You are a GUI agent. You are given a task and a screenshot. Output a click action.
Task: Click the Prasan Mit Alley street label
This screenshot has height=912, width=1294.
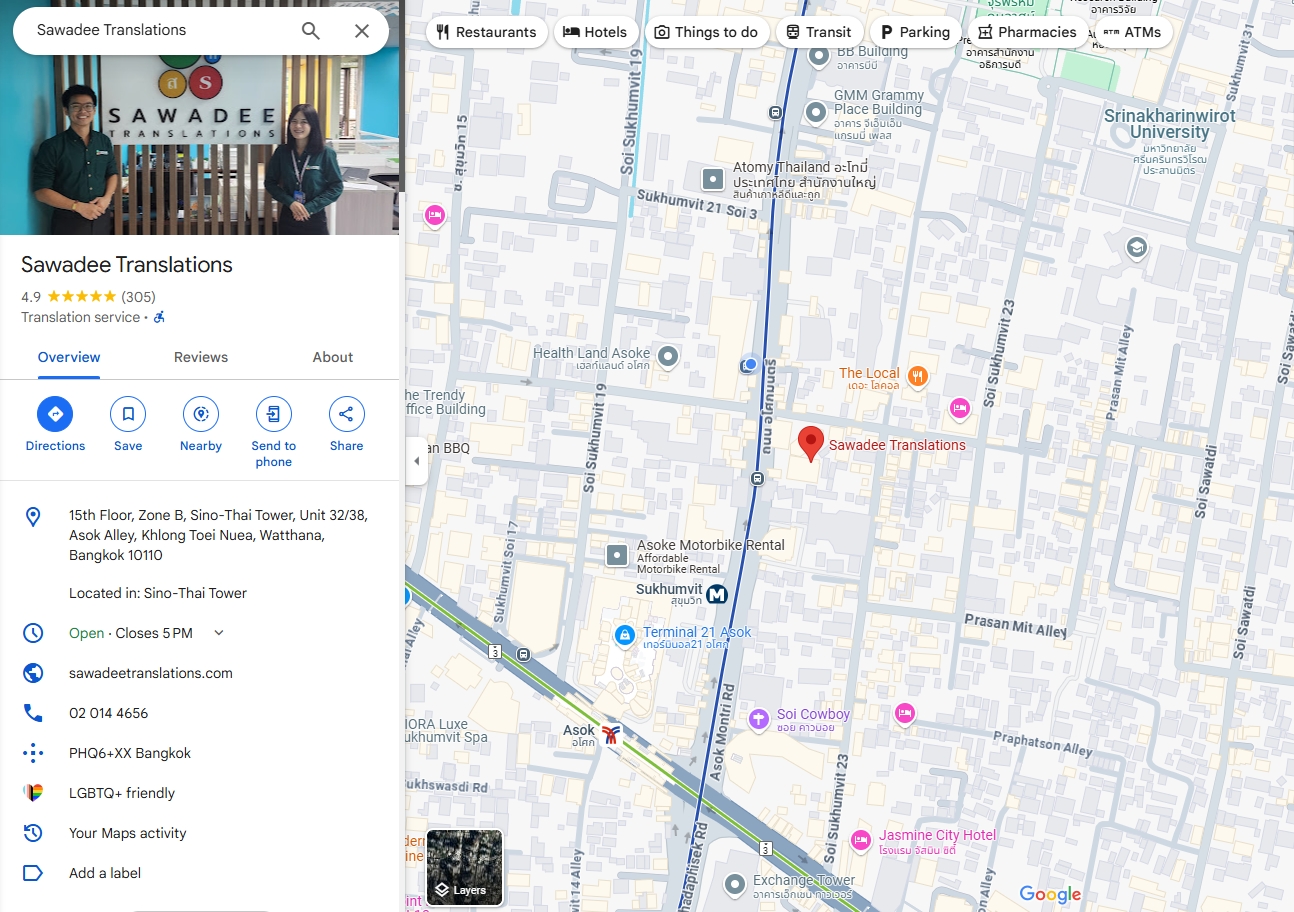point(1015,626)
